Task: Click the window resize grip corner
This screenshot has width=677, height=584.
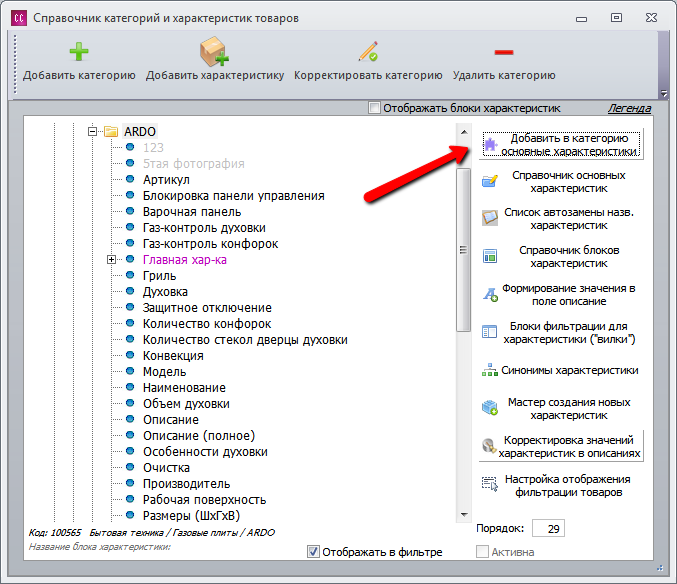Action: click(660, 568)
